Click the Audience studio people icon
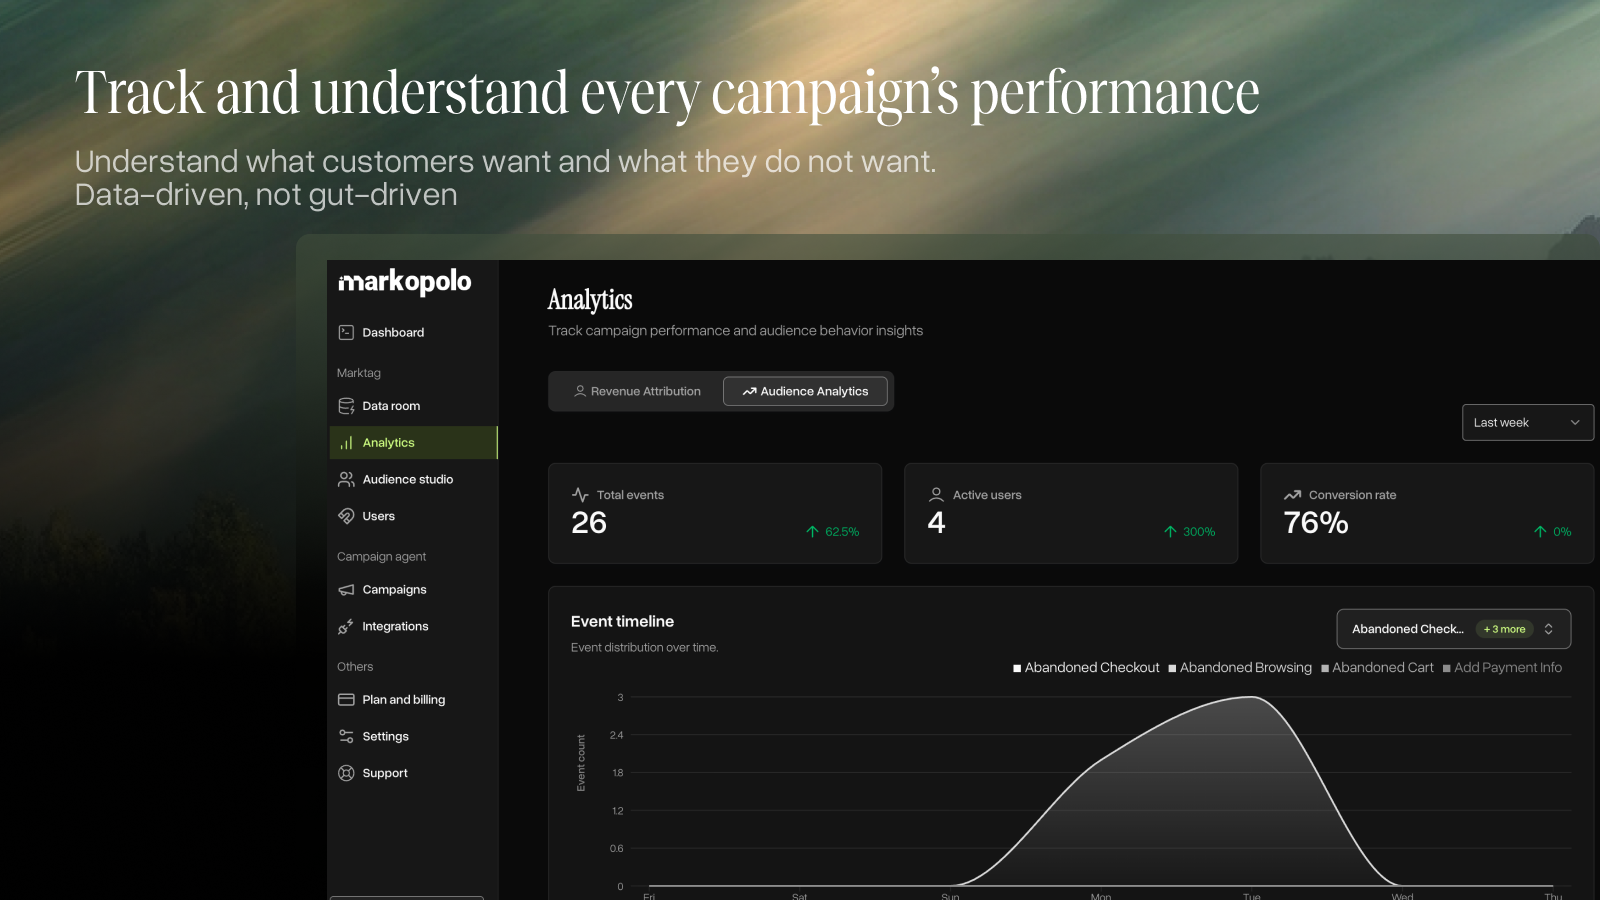 pos(346,480)
